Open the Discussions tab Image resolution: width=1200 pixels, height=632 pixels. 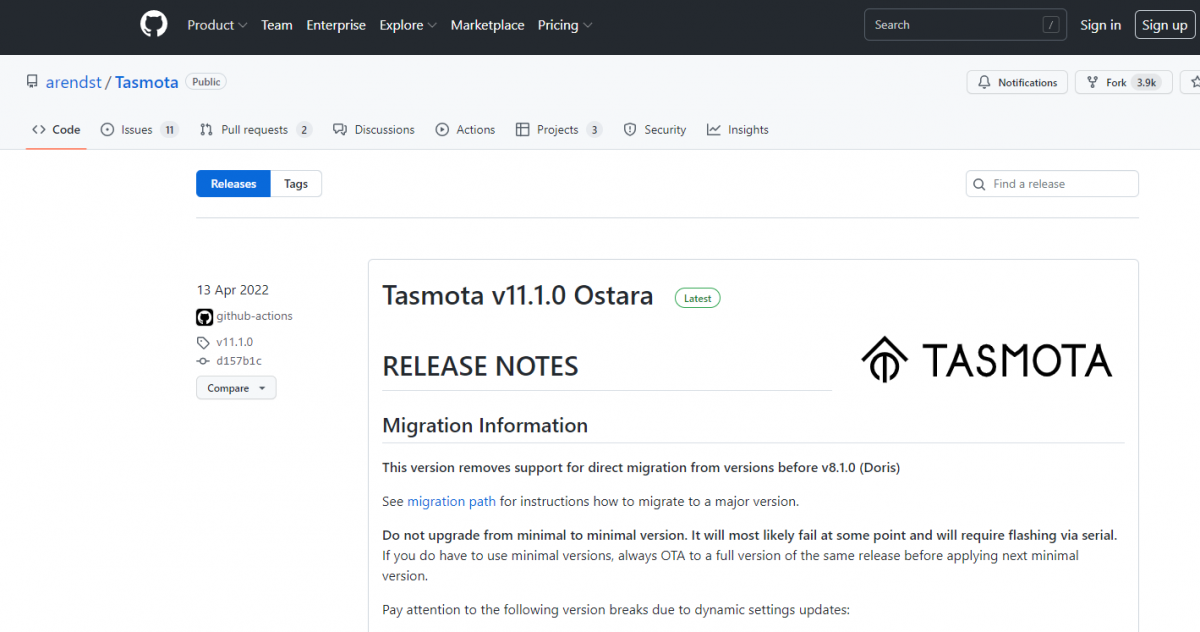coord(374,130)
